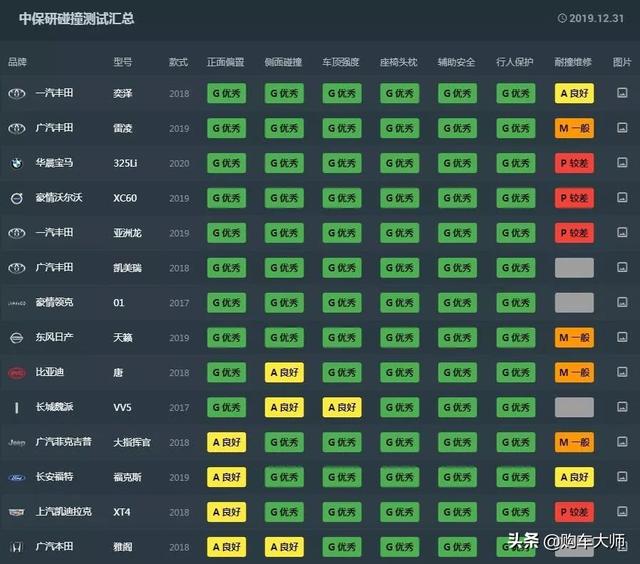Click the red P 较差 badge in 325Li row

574,163
